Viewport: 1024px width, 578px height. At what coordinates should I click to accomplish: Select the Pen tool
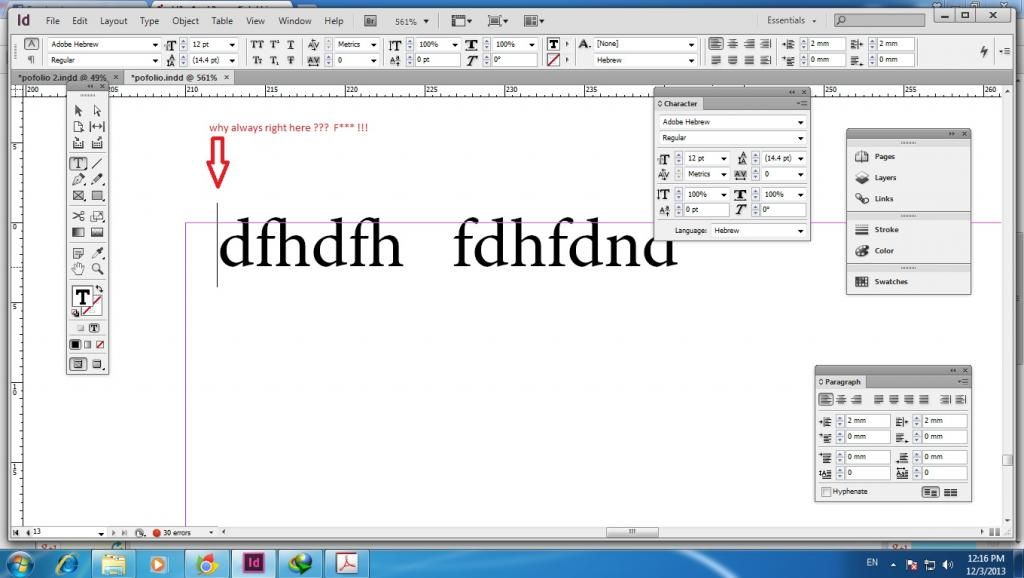[78, 180]
